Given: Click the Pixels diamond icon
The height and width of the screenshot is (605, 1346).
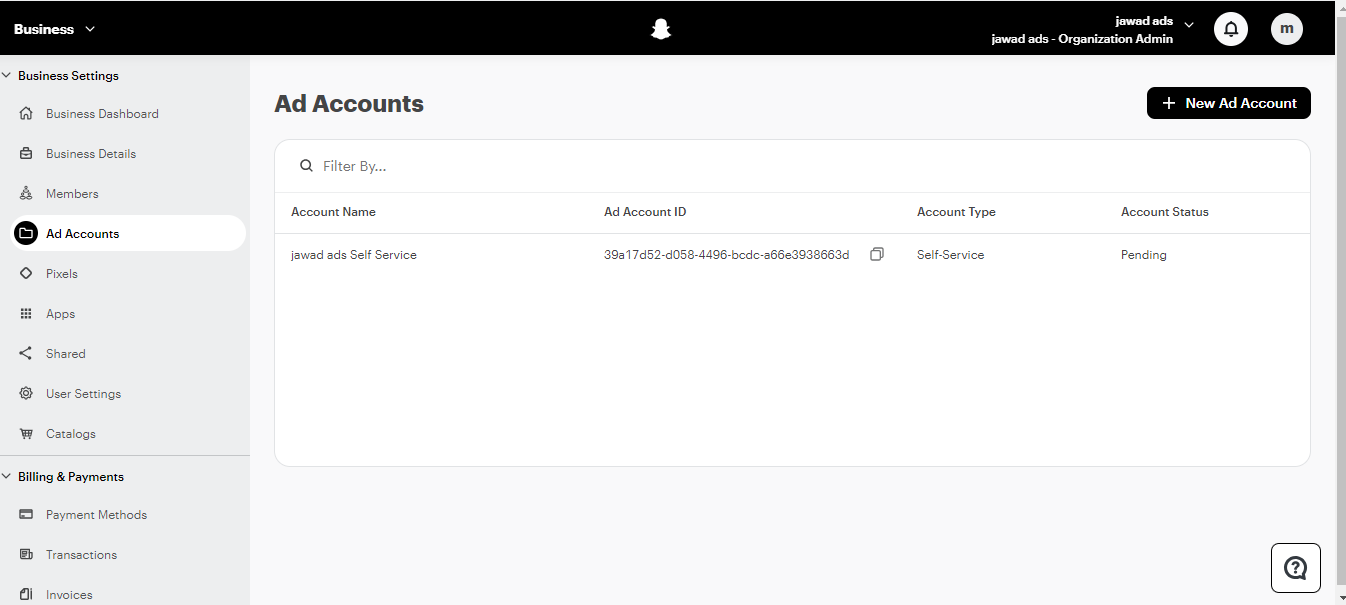Looking at the screenshot, I should click(27, 274).
